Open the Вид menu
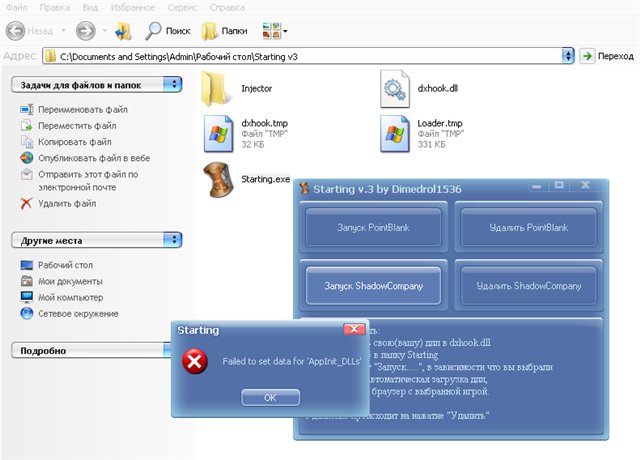 point(90,7)
